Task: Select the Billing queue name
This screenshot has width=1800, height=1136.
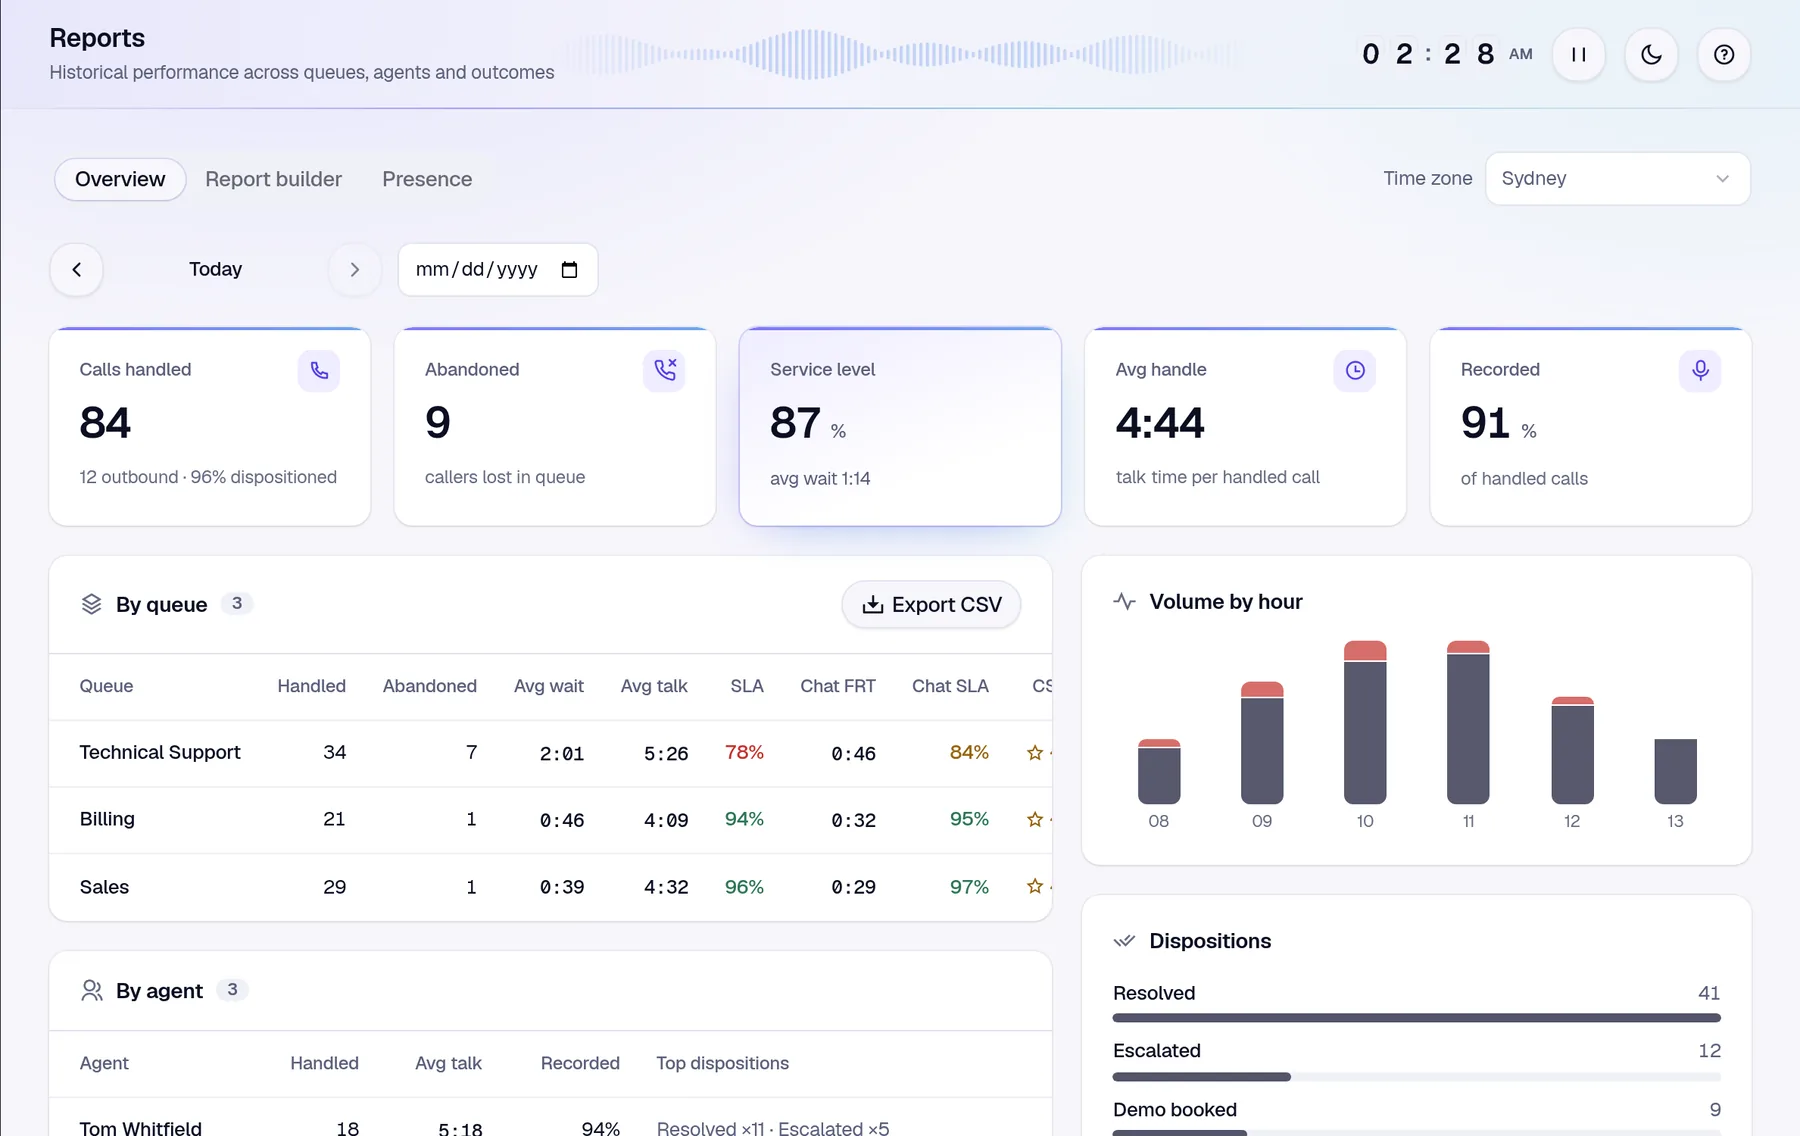Action: 107,819
